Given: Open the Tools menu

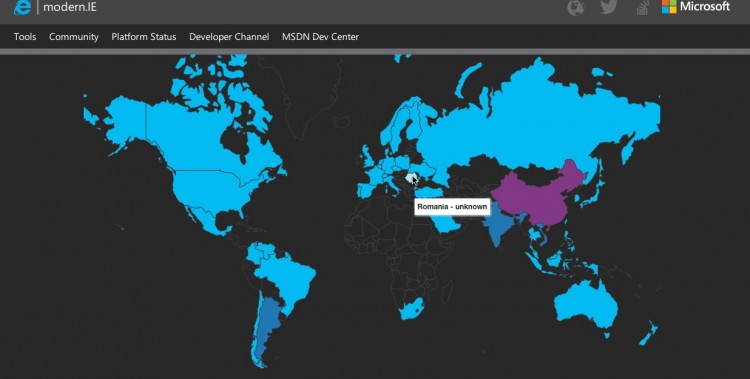Looking at the screenshot, I should 25,37.
